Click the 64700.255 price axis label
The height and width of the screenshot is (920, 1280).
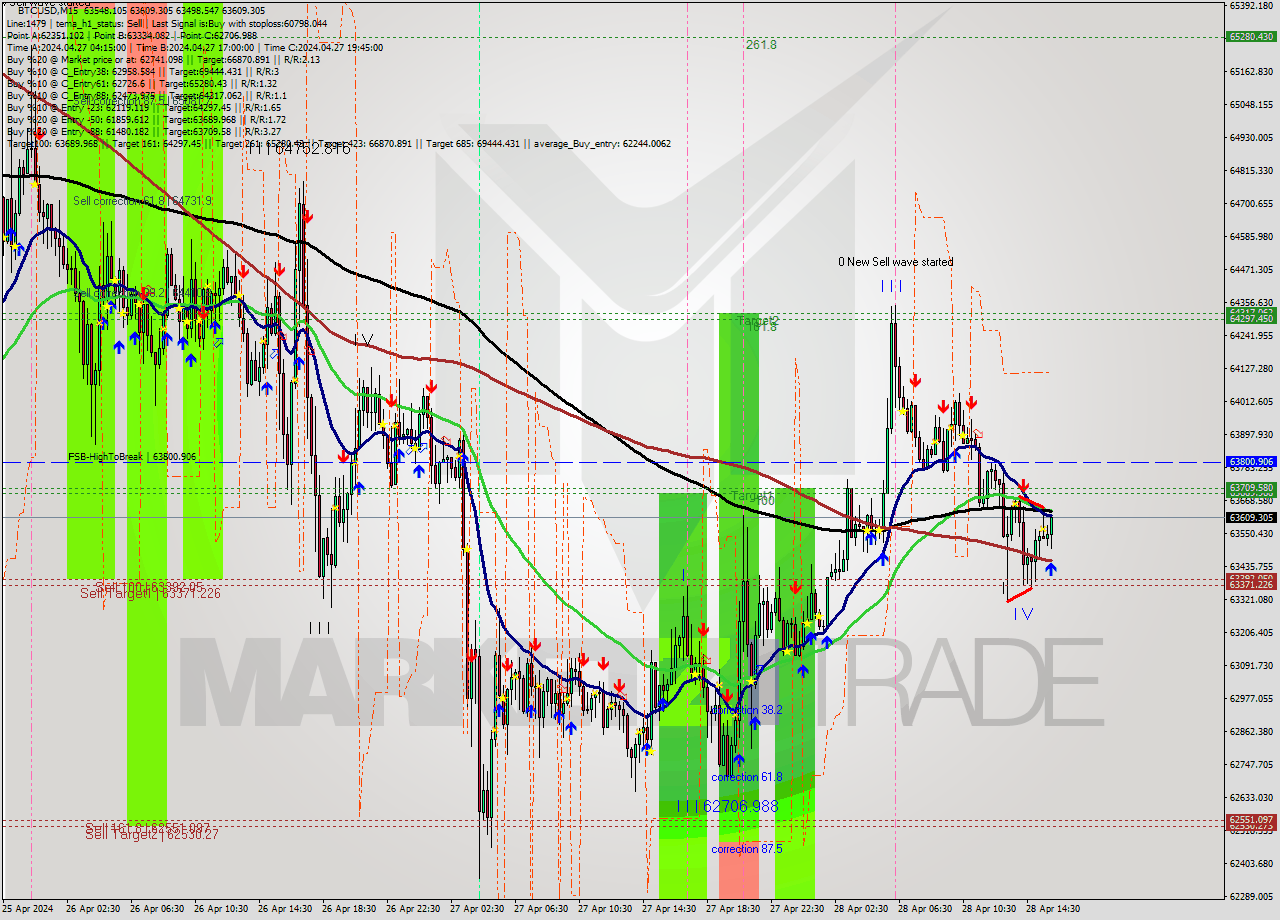click(x=1250, y=203)
